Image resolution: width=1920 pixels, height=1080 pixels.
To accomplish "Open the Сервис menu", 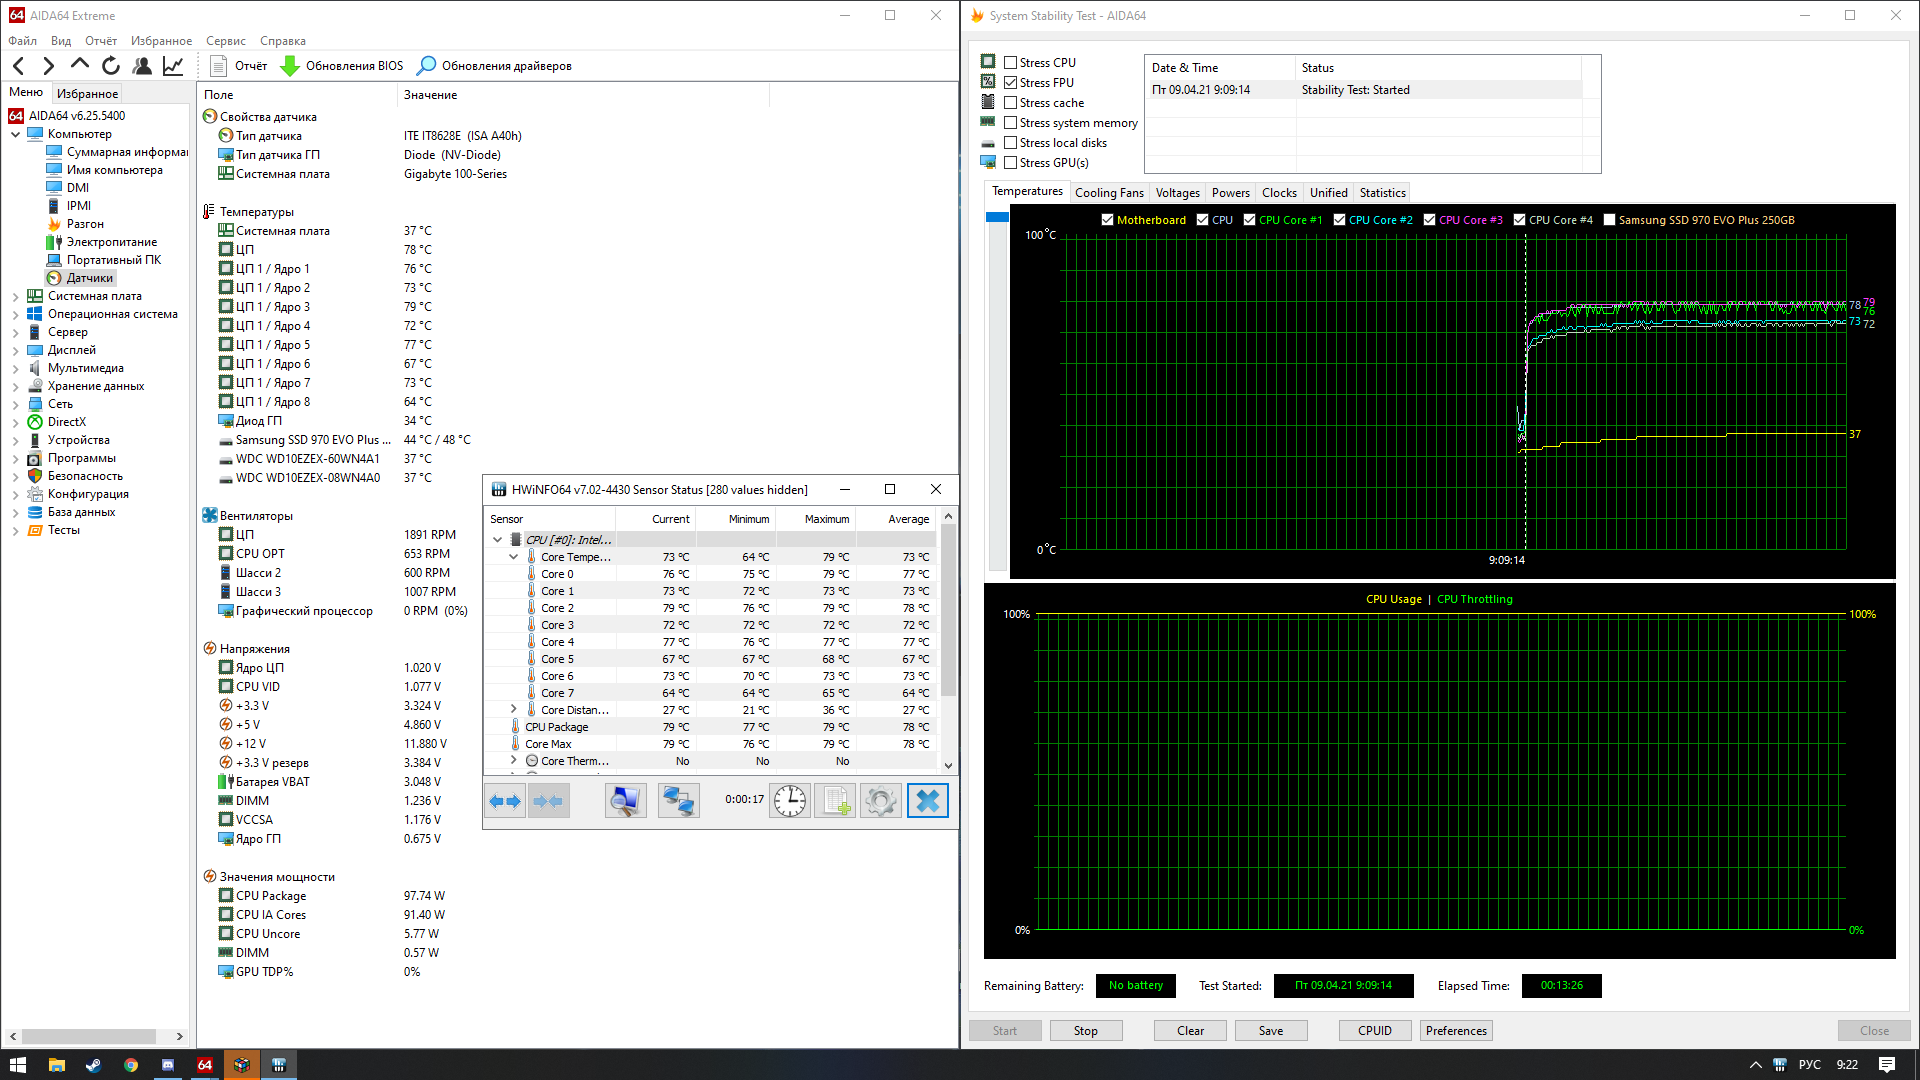I will coord(225,41).
